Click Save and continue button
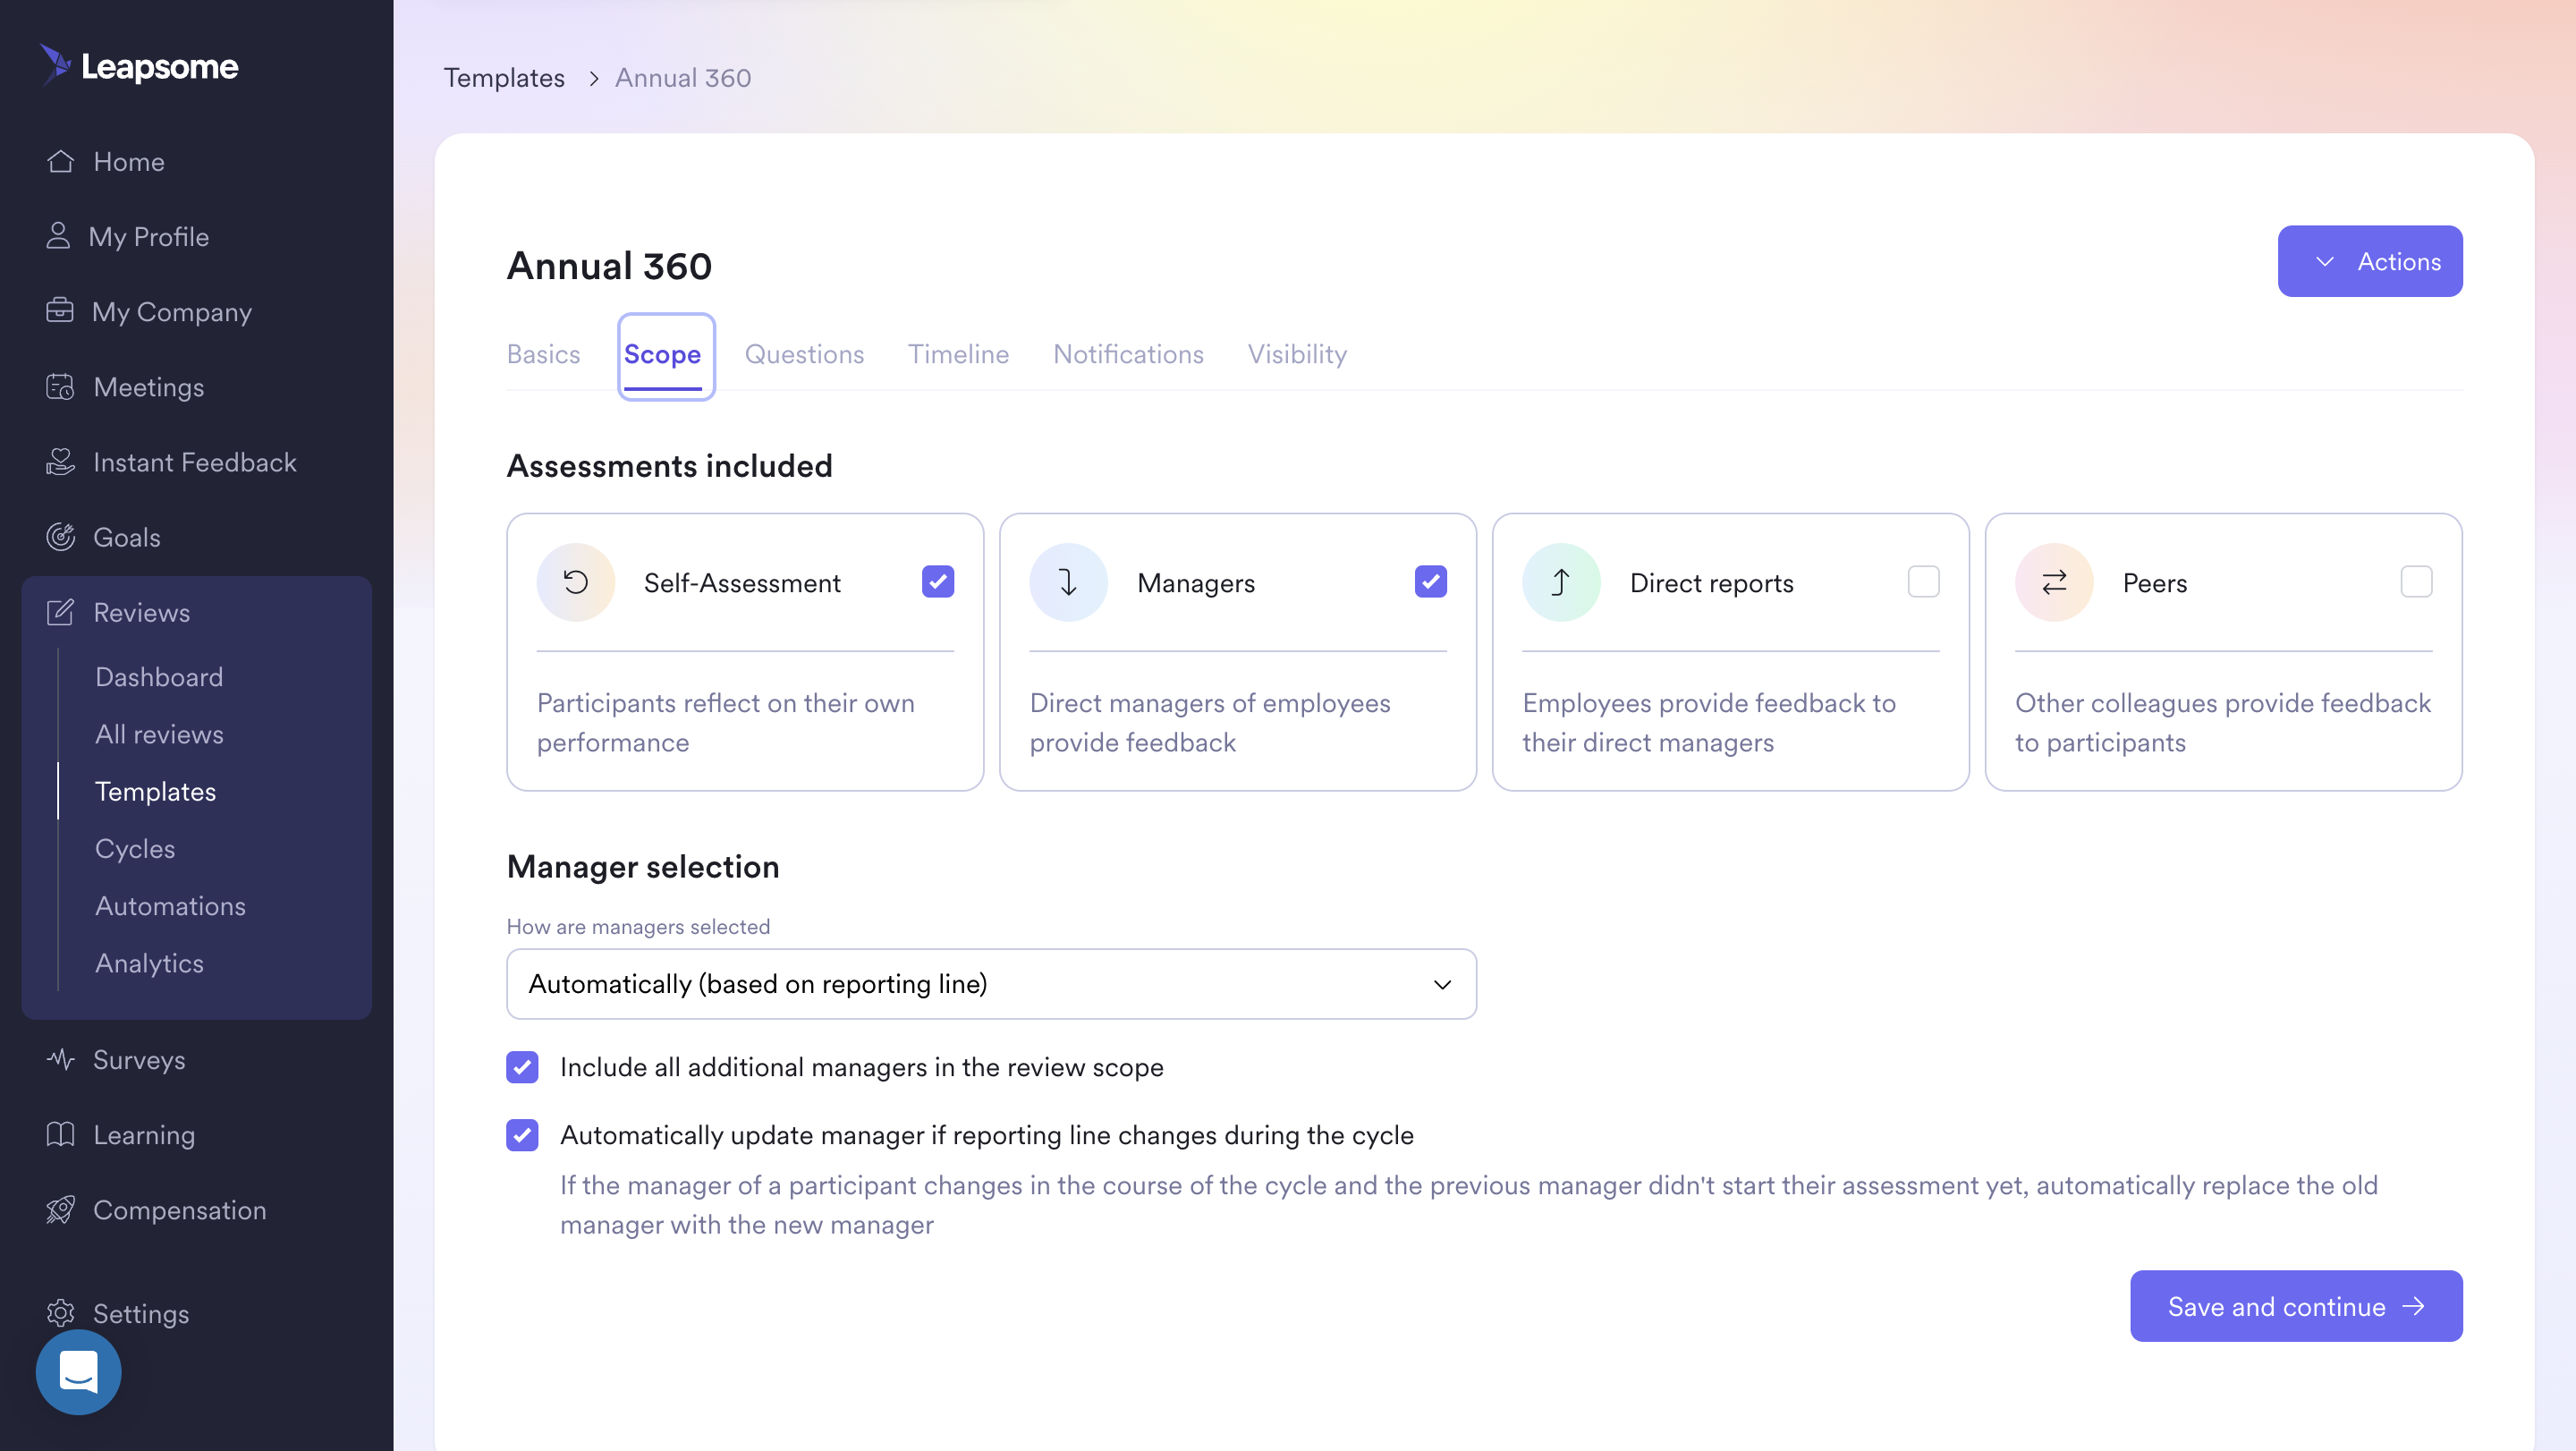This screenshot has width=2576, height=1451. 2296,1306
